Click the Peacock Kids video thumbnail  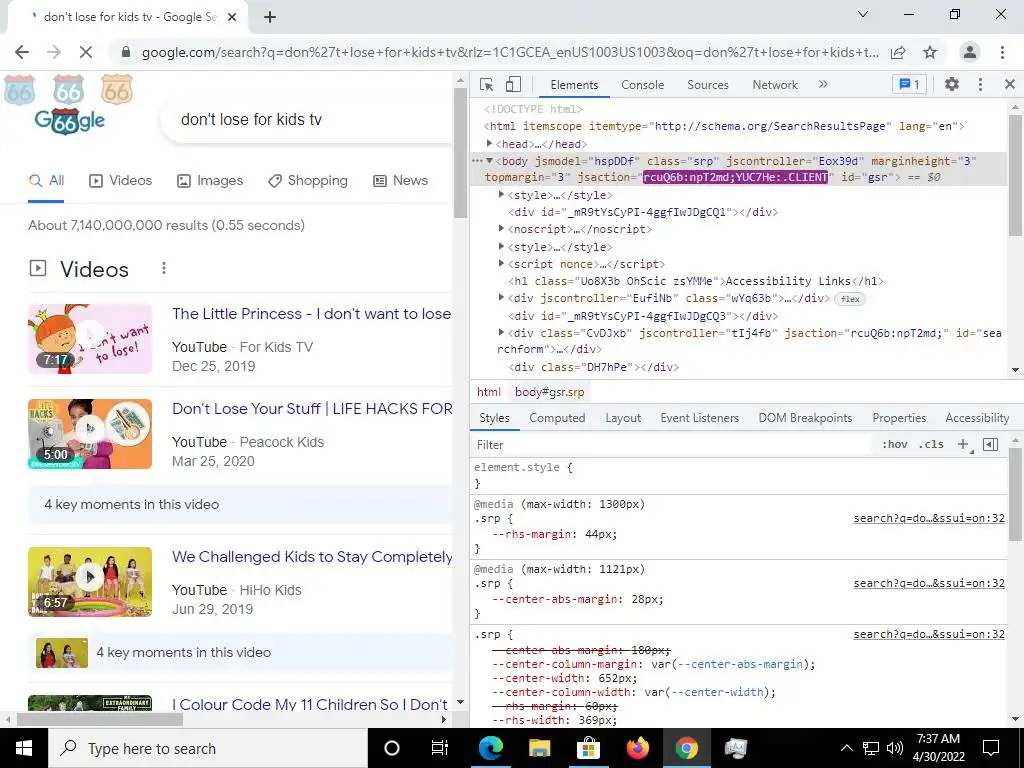click(90, 434)
